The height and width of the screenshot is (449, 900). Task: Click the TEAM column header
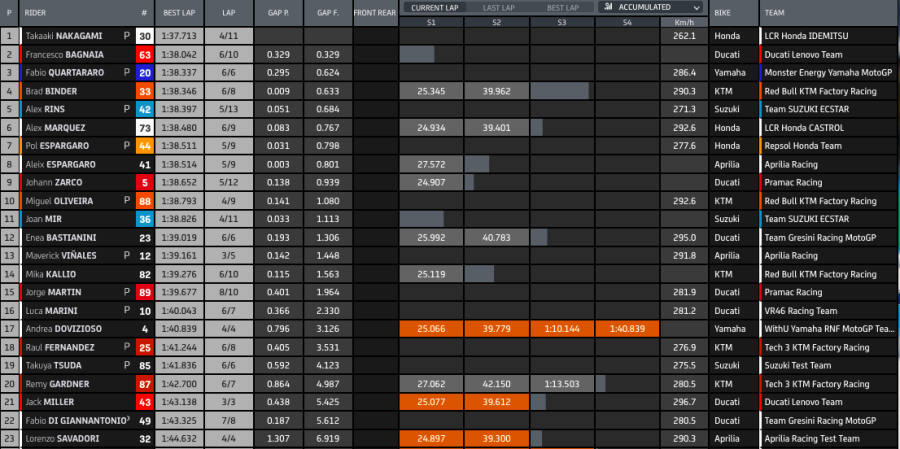(774, 15)
